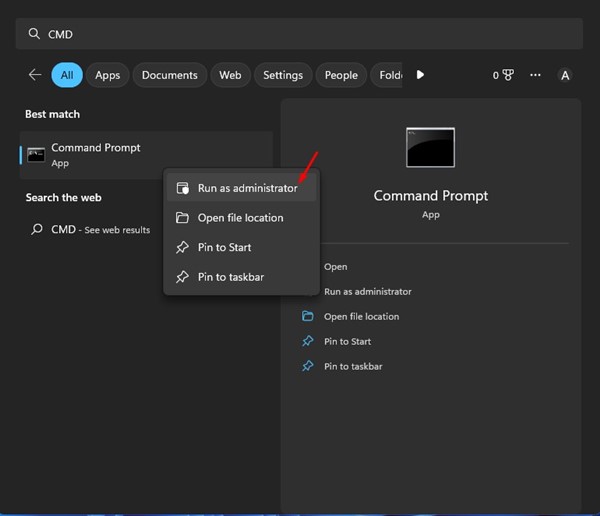Click Pin to Start in preview pane
Screen dimensions: 600x516
click(x=347, y=341)
